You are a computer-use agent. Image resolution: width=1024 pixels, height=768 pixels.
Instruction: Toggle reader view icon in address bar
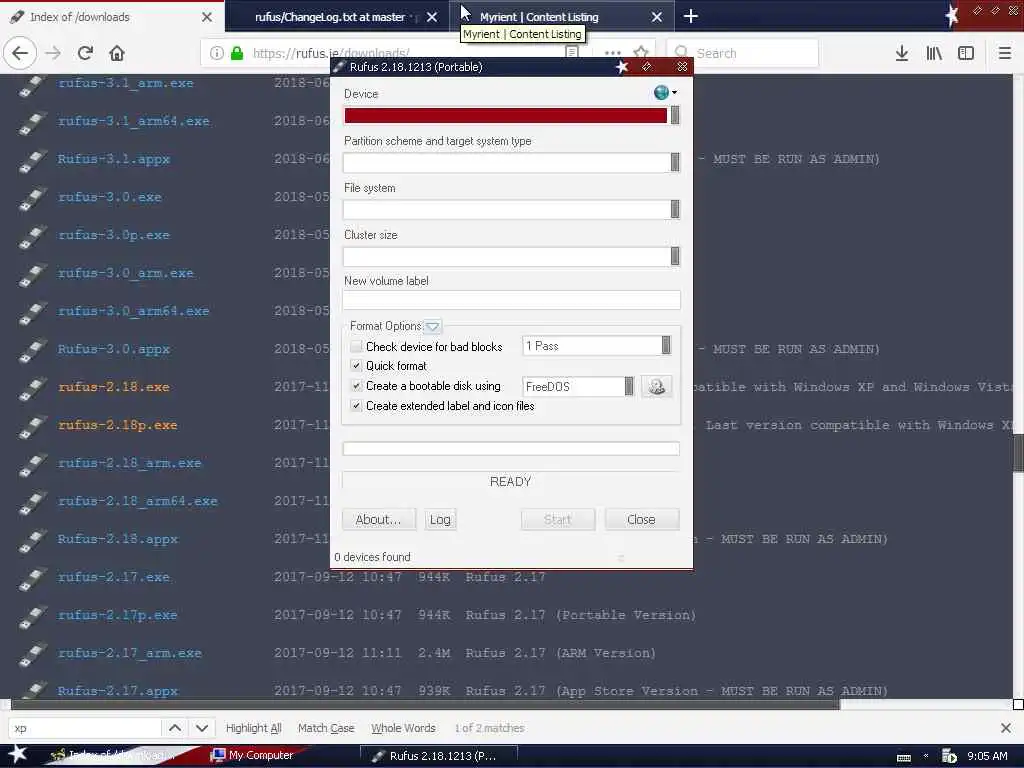pos(571,52)
